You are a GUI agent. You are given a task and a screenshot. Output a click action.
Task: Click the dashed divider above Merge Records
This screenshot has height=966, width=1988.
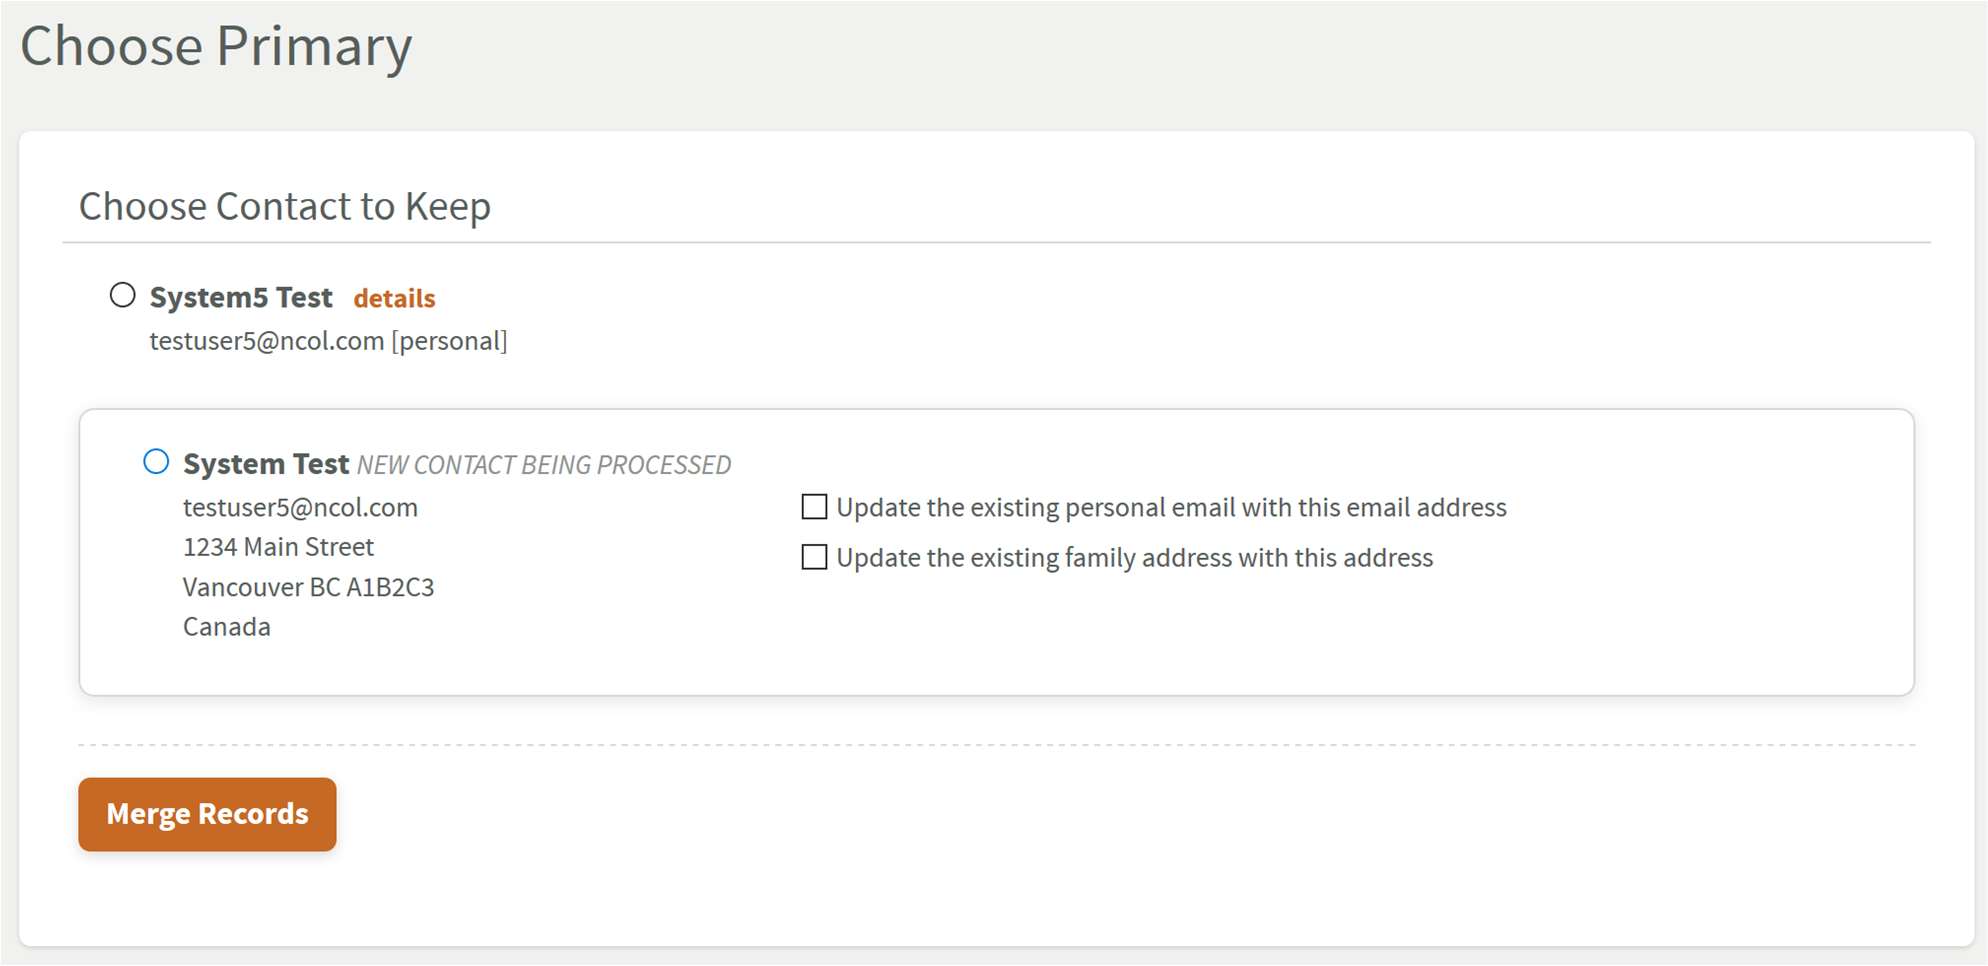click(996, 745)
